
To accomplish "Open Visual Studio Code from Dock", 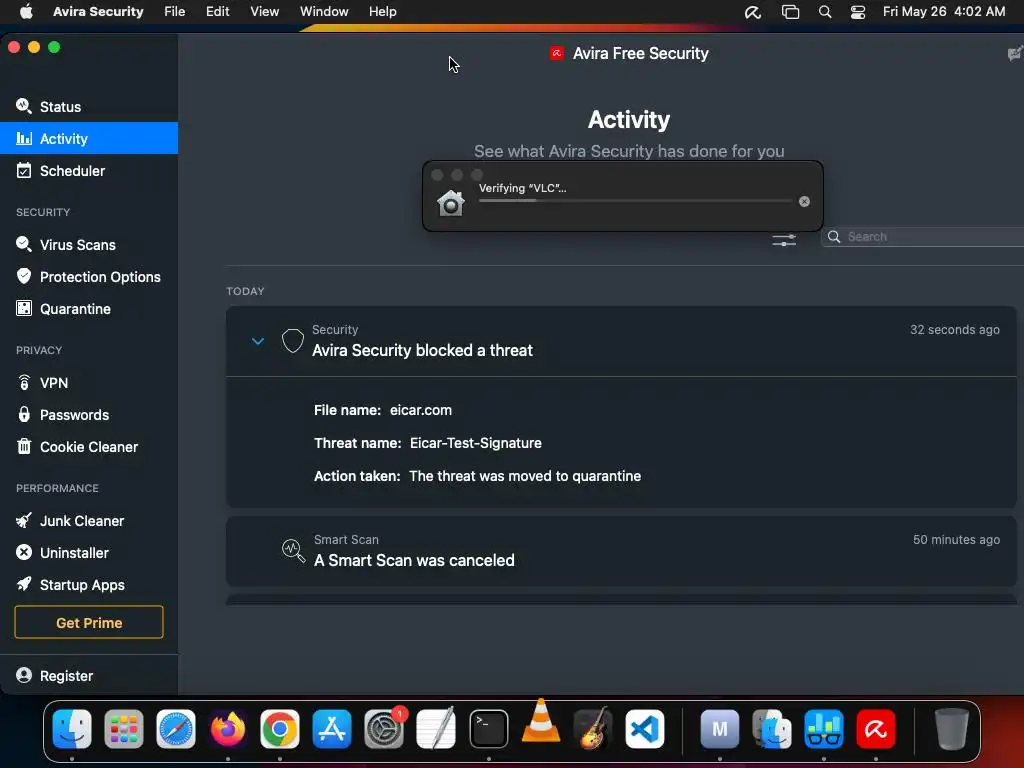I will point(645,729).
